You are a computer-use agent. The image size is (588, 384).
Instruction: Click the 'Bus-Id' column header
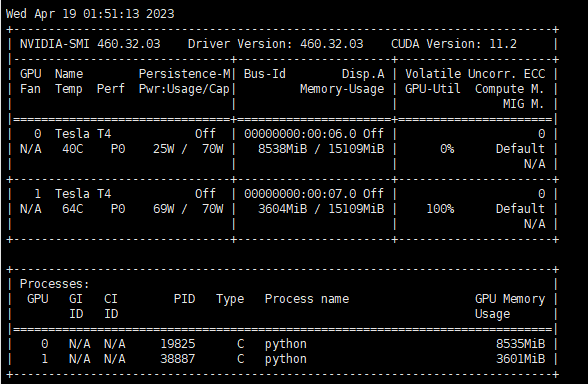coord(265,74)
